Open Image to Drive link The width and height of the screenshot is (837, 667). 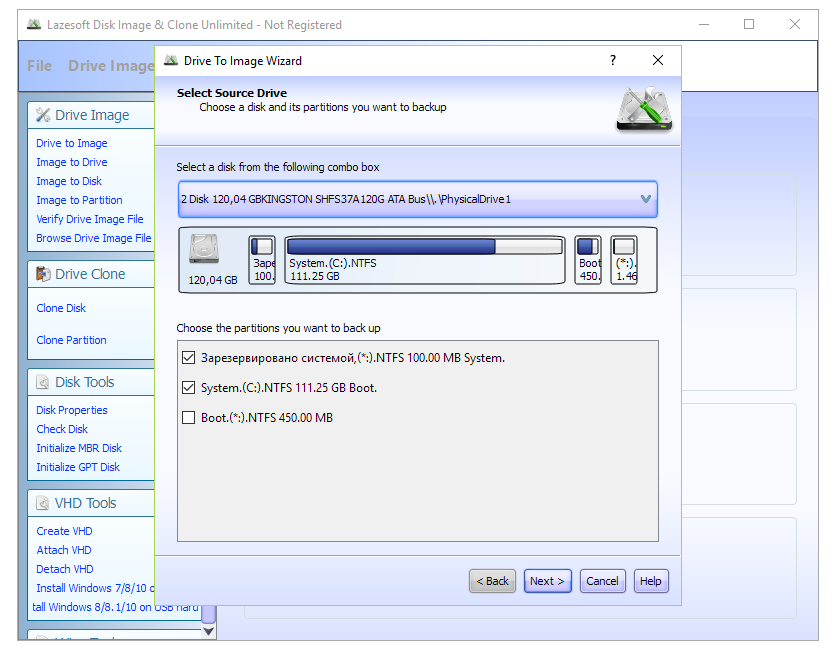[x=72, y=162]
